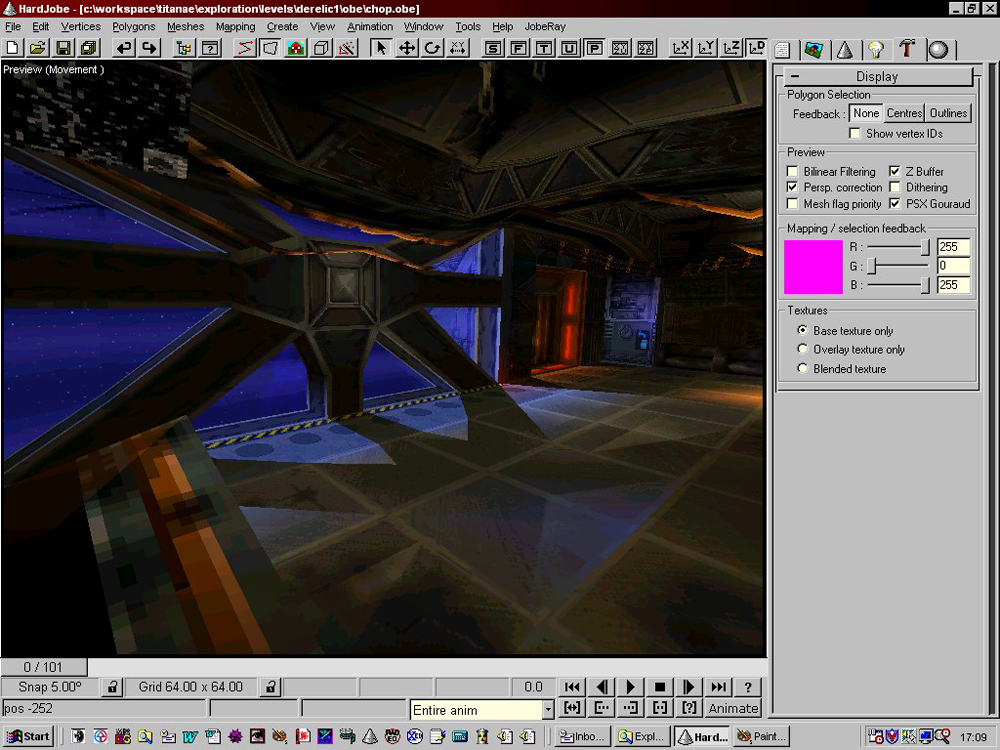The width and height of the screenshot is (1000, 750).
Task: Create a new file with the blank page icon
Action: [x=13, y=48]
